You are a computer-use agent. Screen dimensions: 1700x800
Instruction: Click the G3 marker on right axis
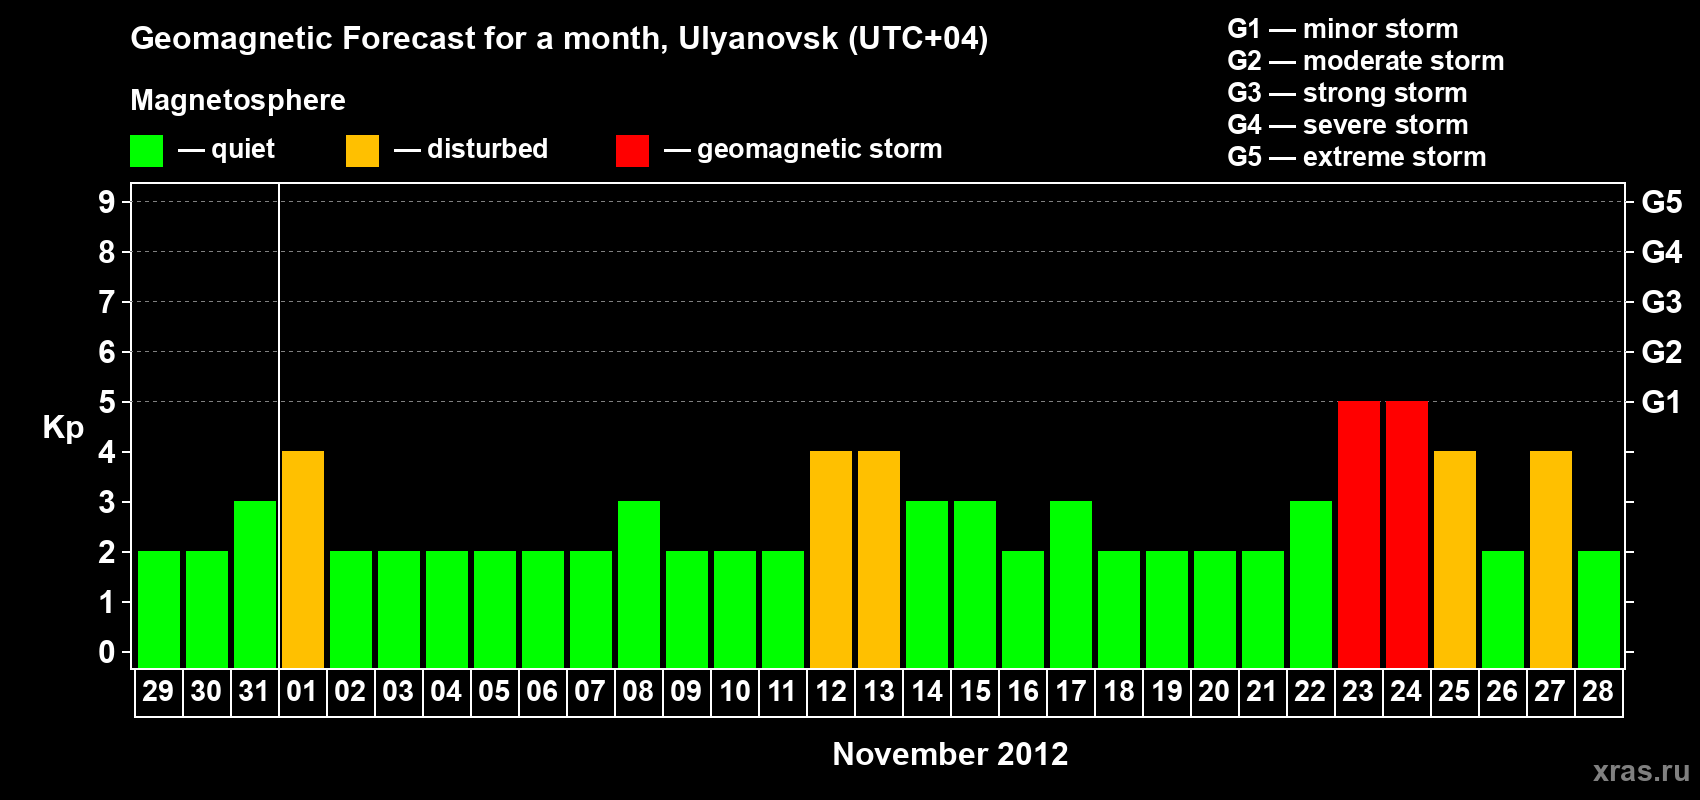coord(1661,302)
